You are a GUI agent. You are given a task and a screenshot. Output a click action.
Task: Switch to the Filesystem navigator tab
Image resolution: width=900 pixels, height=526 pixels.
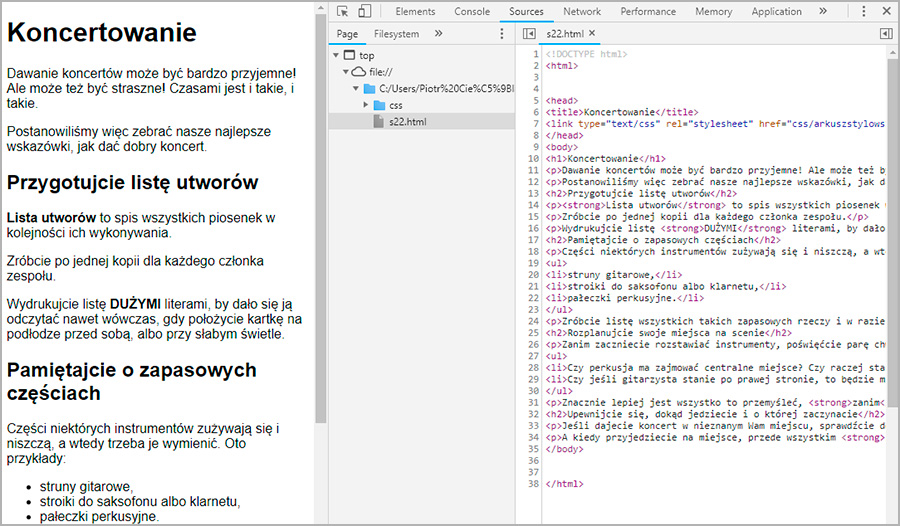tap(396, 34)
